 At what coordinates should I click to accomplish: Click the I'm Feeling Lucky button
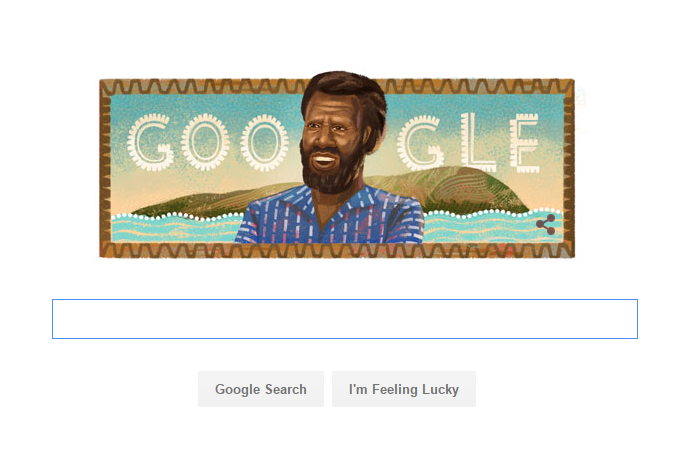point(404,389)
